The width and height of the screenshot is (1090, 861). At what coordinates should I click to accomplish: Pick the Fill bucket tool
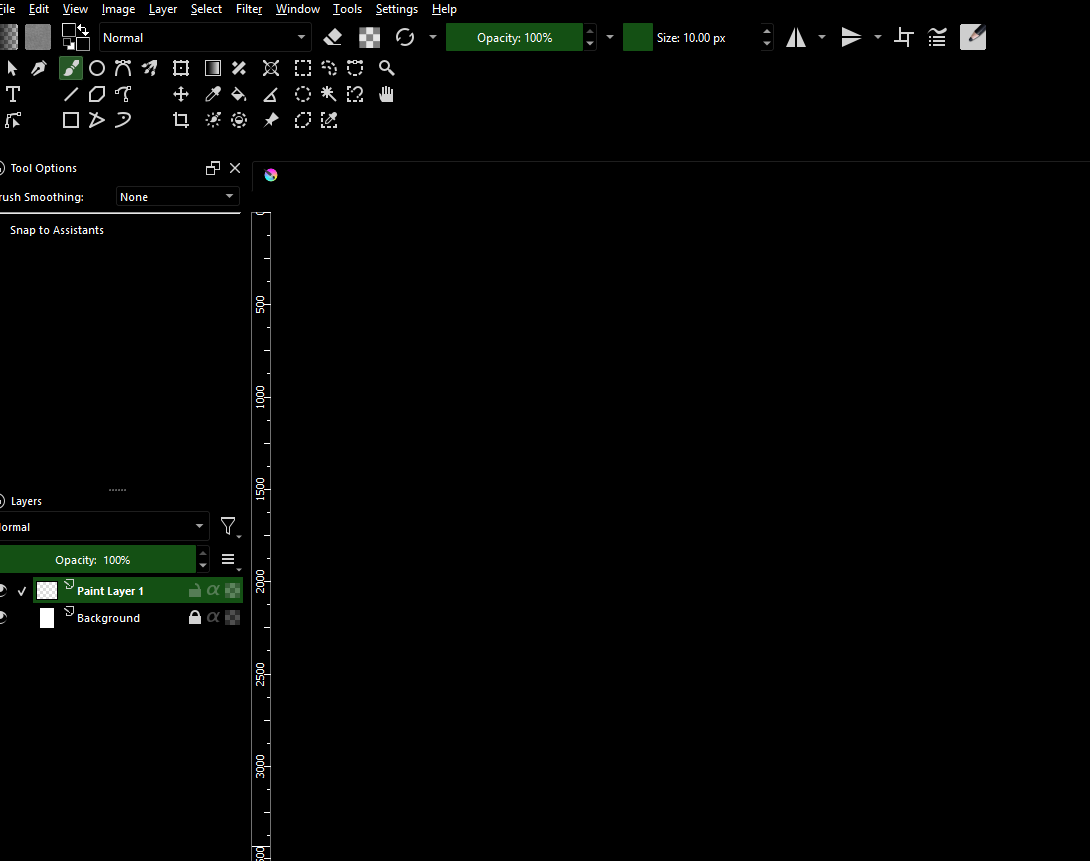pos(239,94)
